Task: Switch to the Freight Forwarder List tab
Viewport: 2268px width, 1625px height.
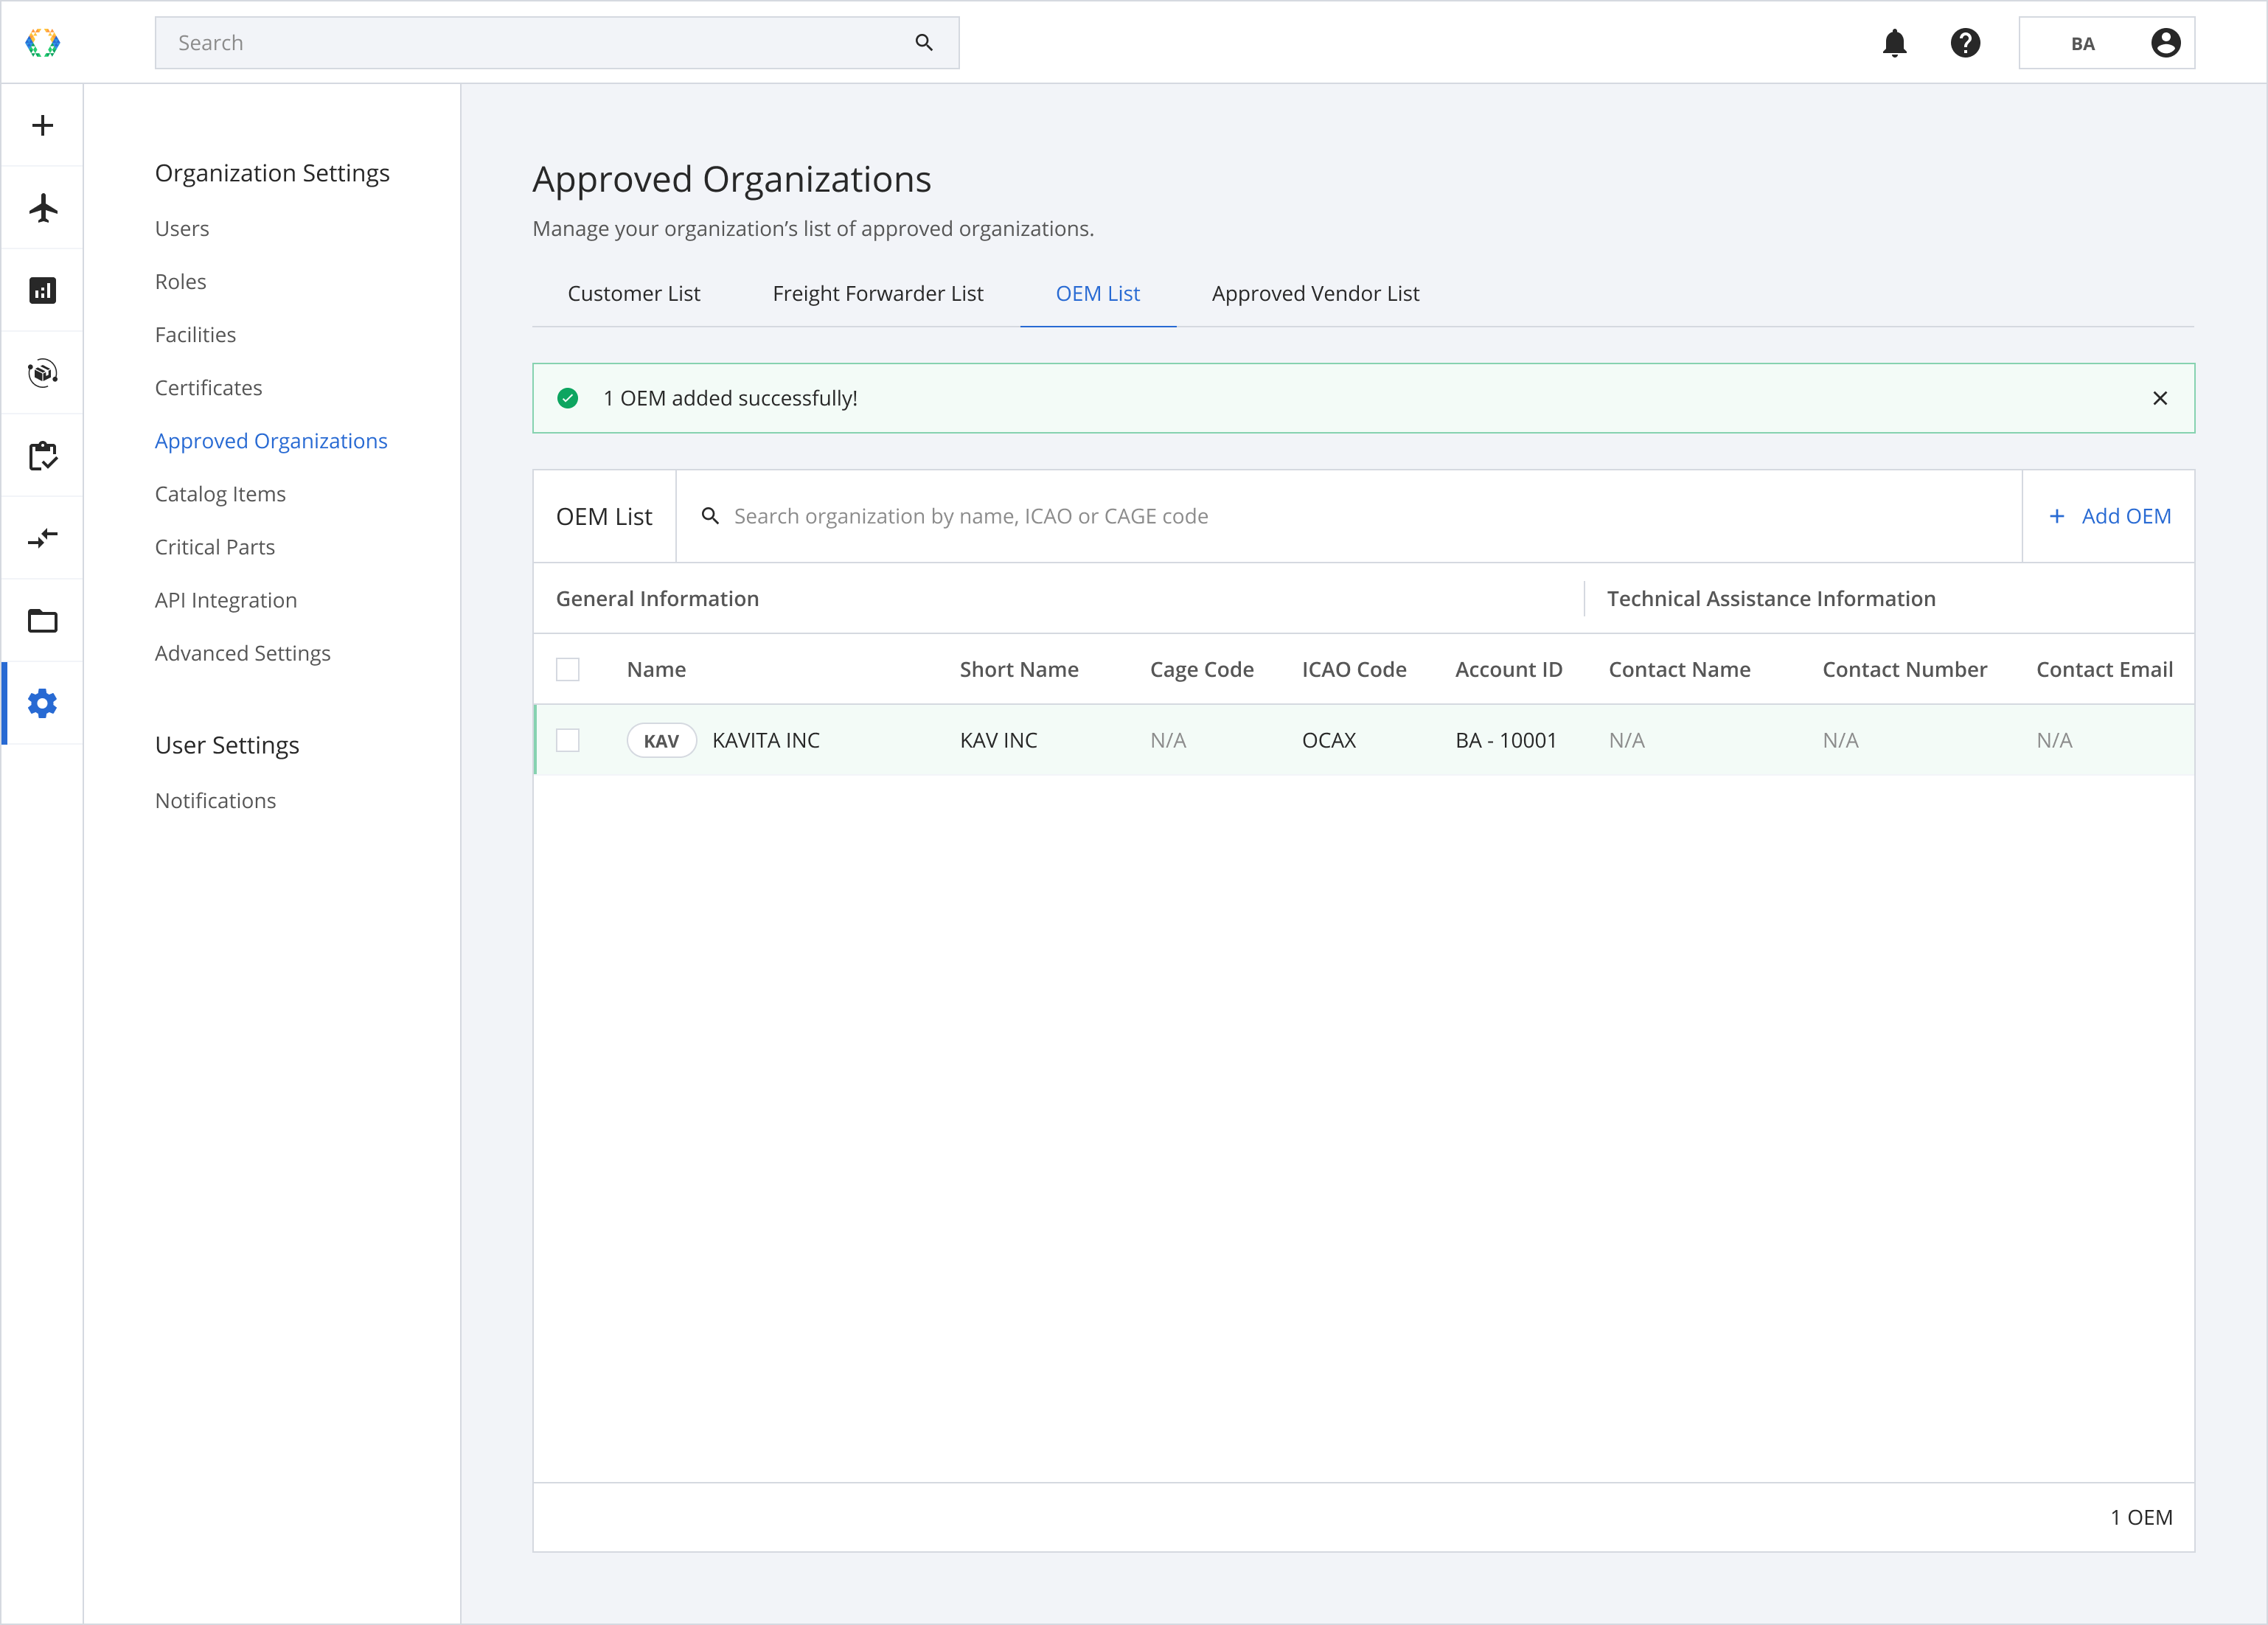Action: click(x=878, y=293)
